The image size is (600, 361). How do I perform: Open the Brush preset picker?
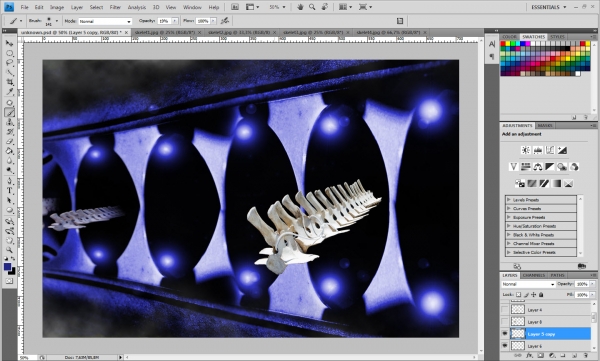[57, 21]
